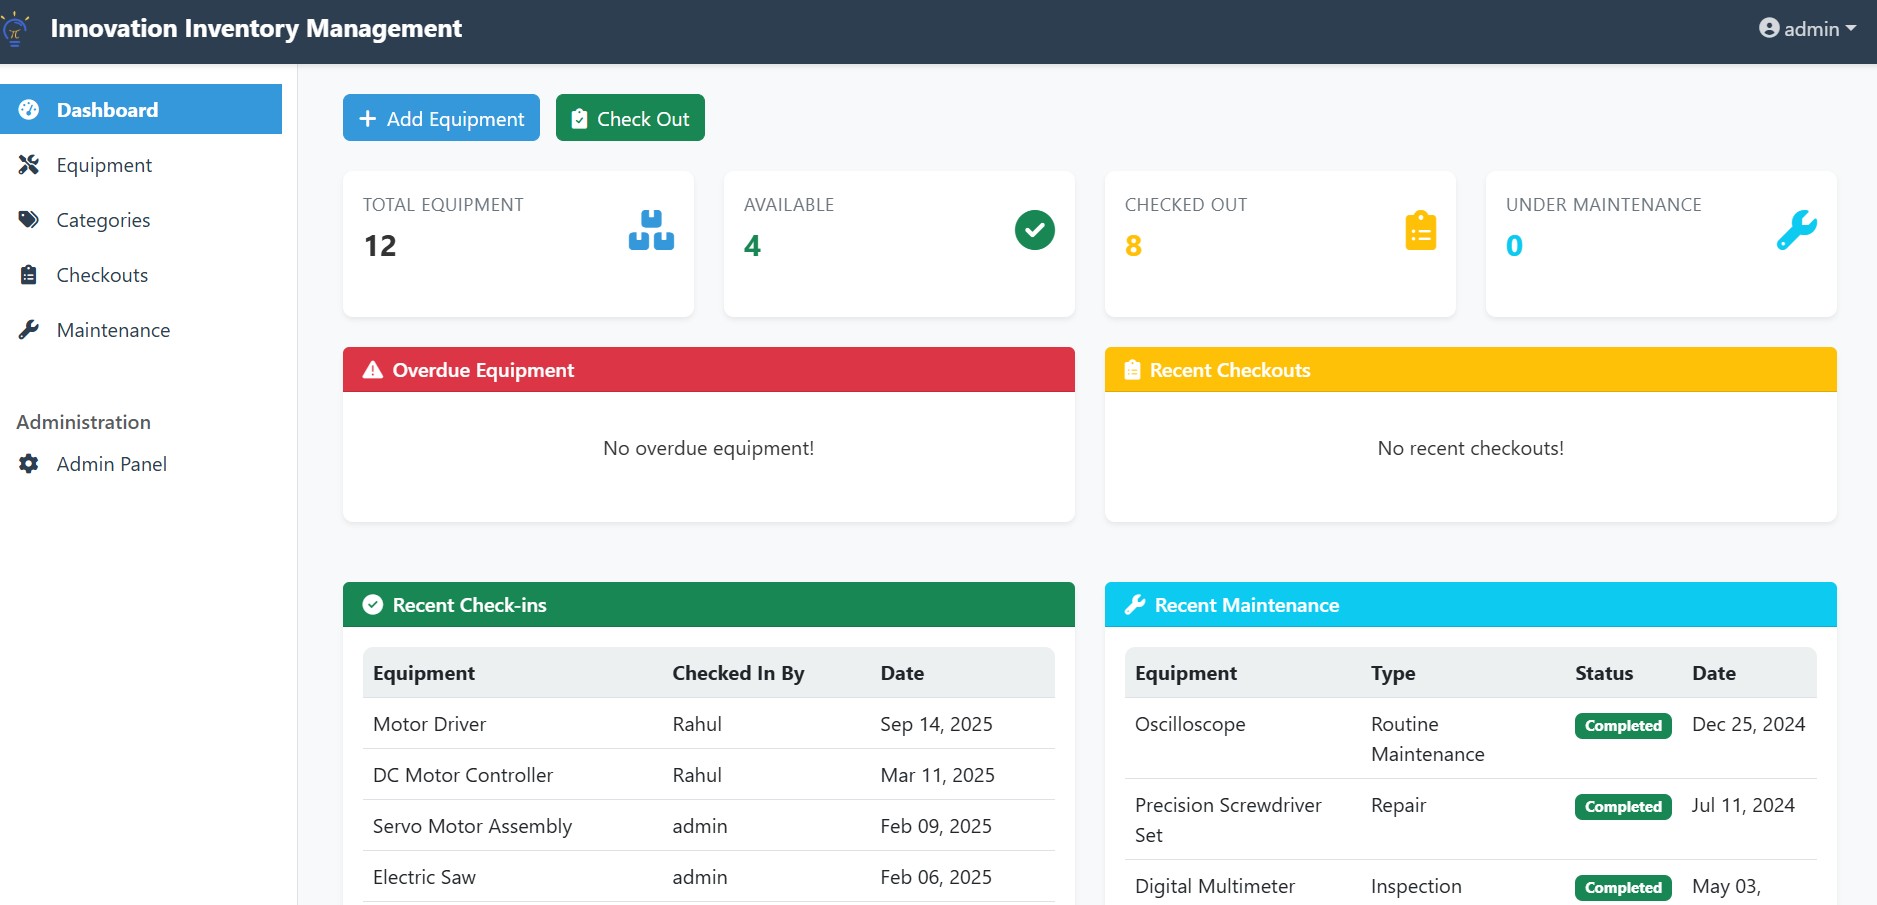Click the Administration sidebar heading
The image size is (1877, 905).
(83, 422)
